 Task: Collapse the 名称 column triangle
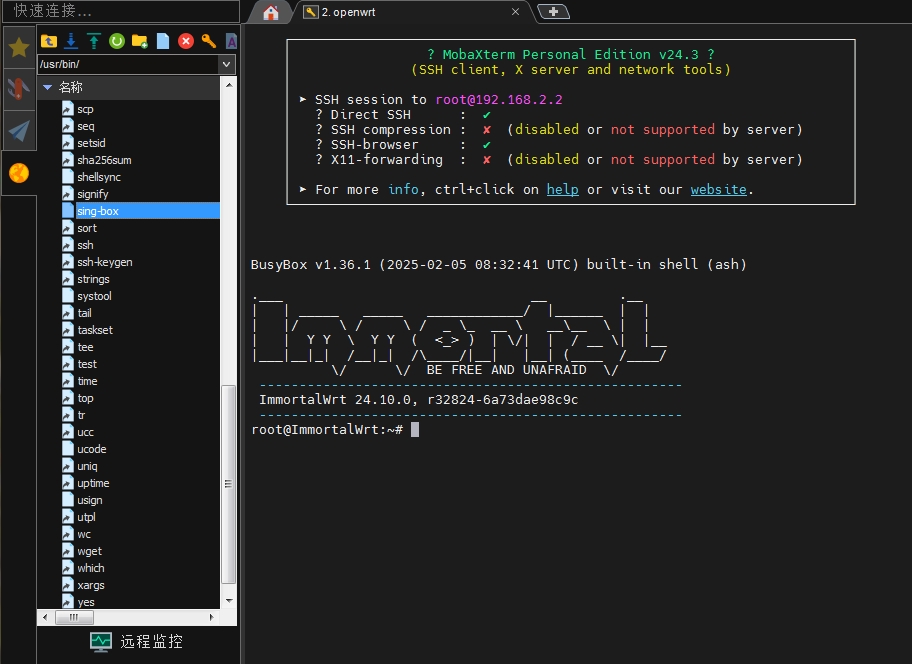click(48, 87)
